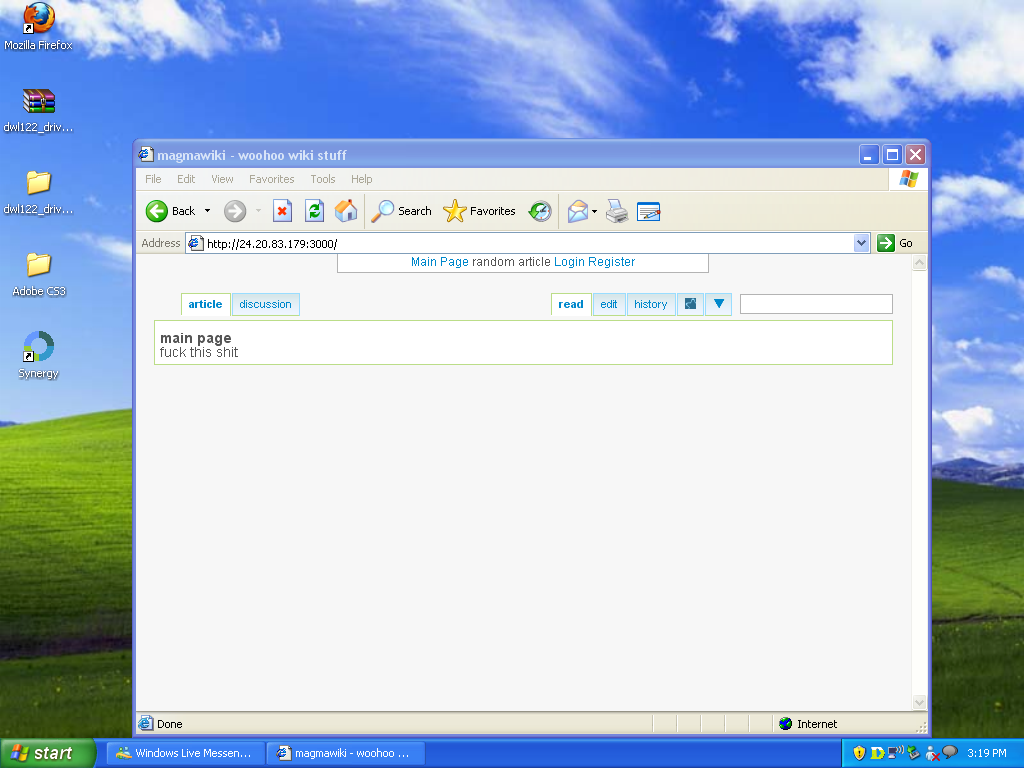This screenshot has height=768, width=1024.
Task: Click the speech balloon tray icon
Action: coord(950,752)
